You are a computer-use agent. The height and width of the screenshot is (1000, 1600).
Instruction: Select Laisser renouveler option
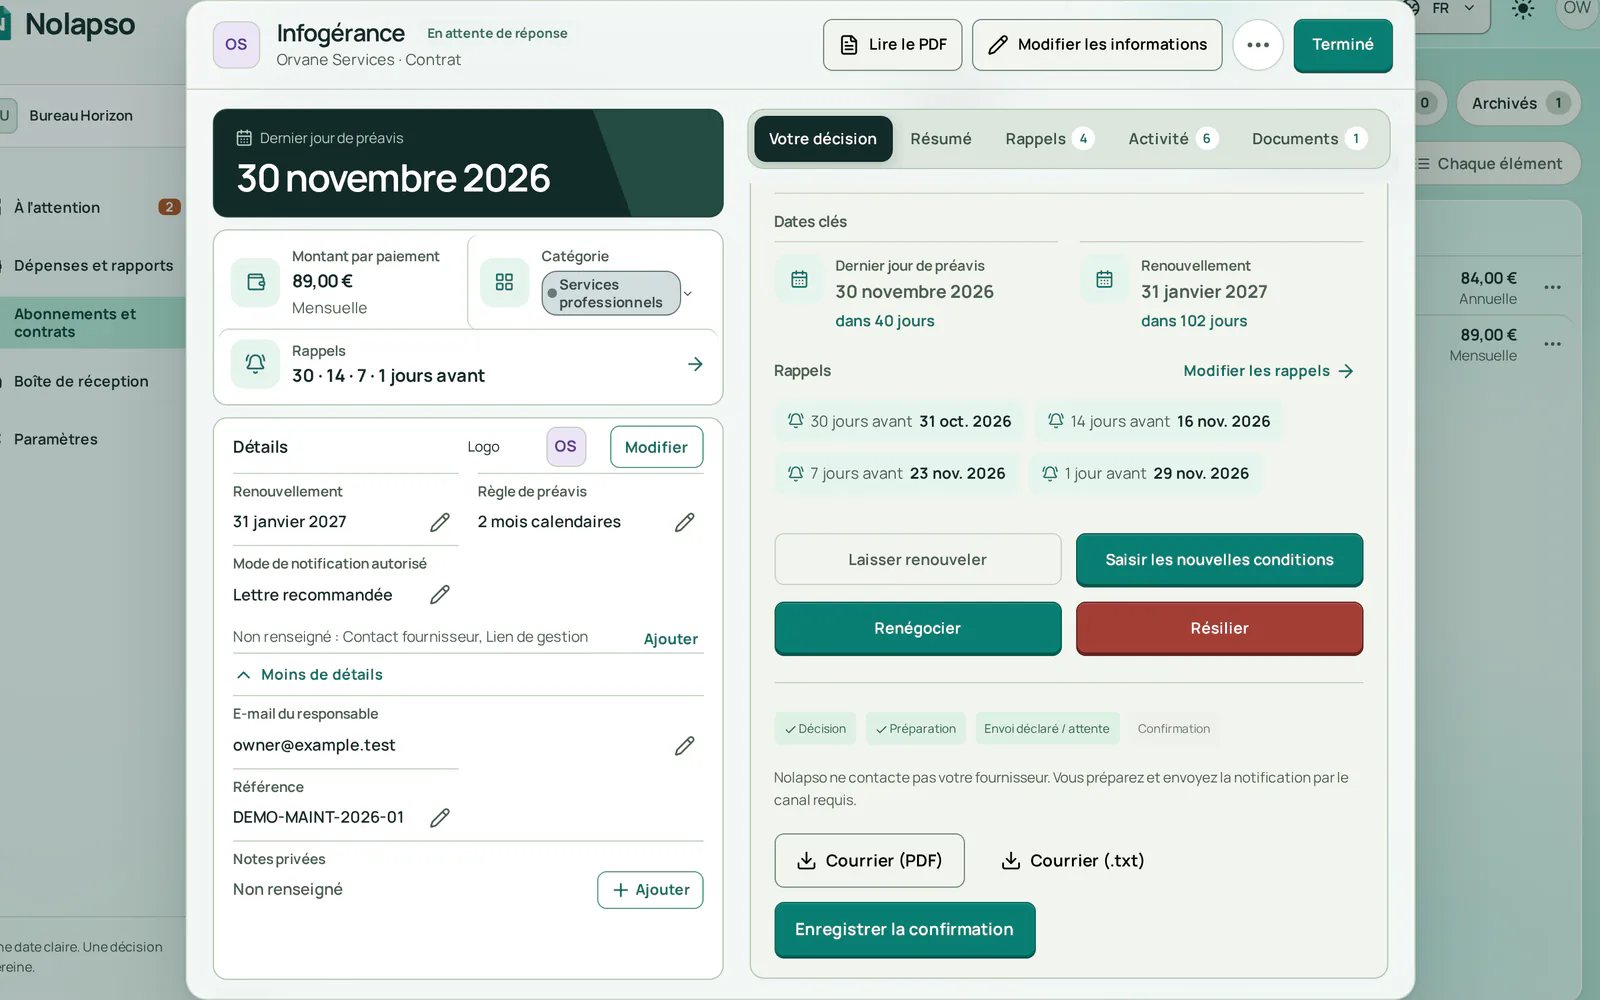coord(918,560)
